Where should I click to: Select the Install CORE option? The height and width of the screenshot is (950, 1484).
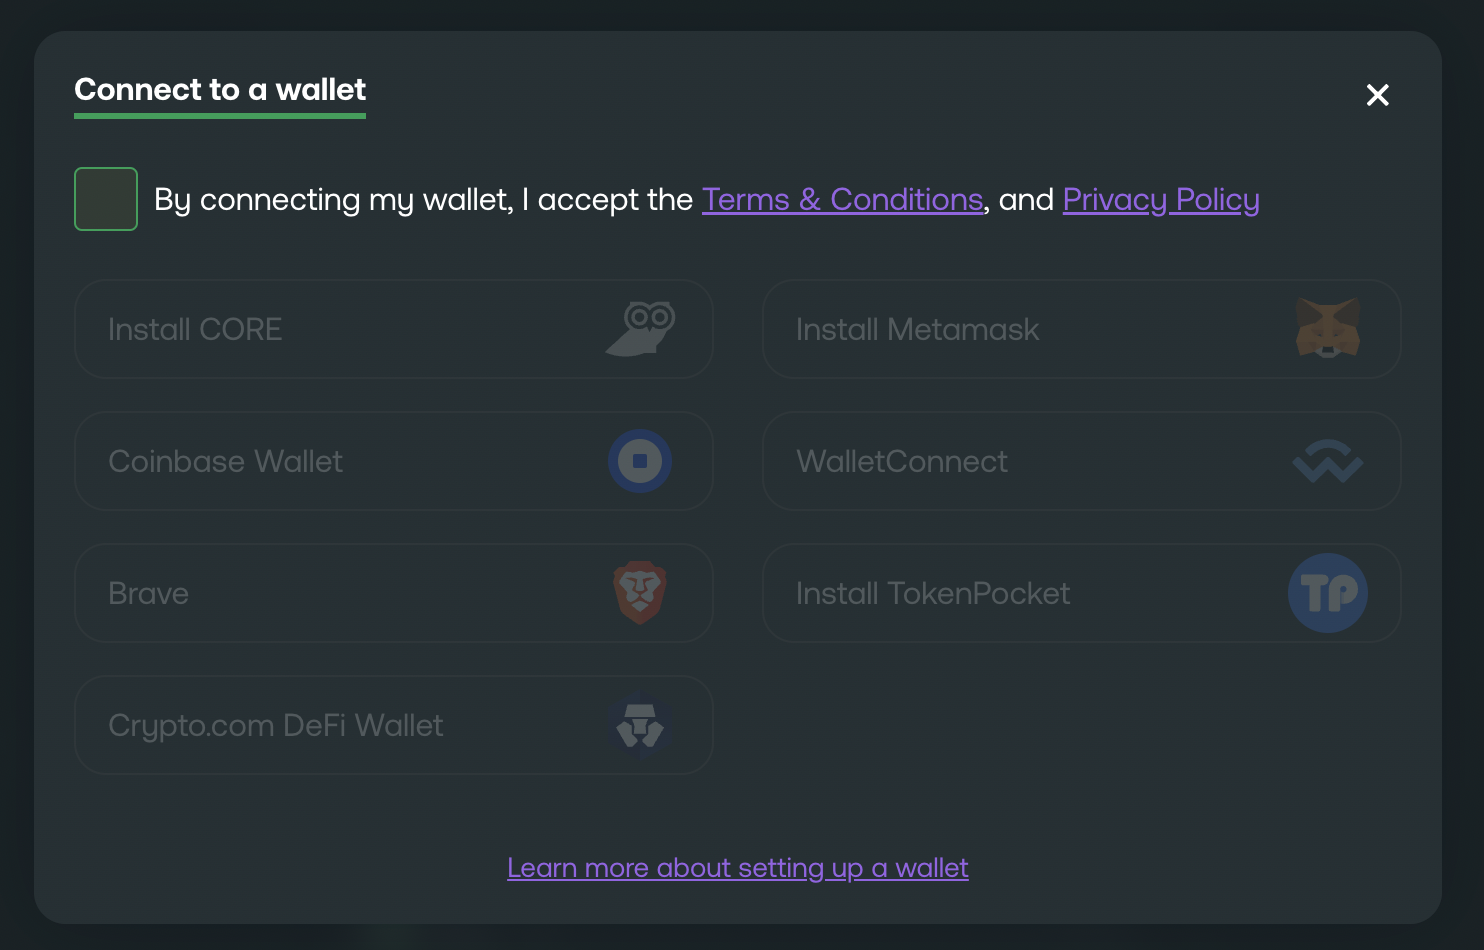195,330
